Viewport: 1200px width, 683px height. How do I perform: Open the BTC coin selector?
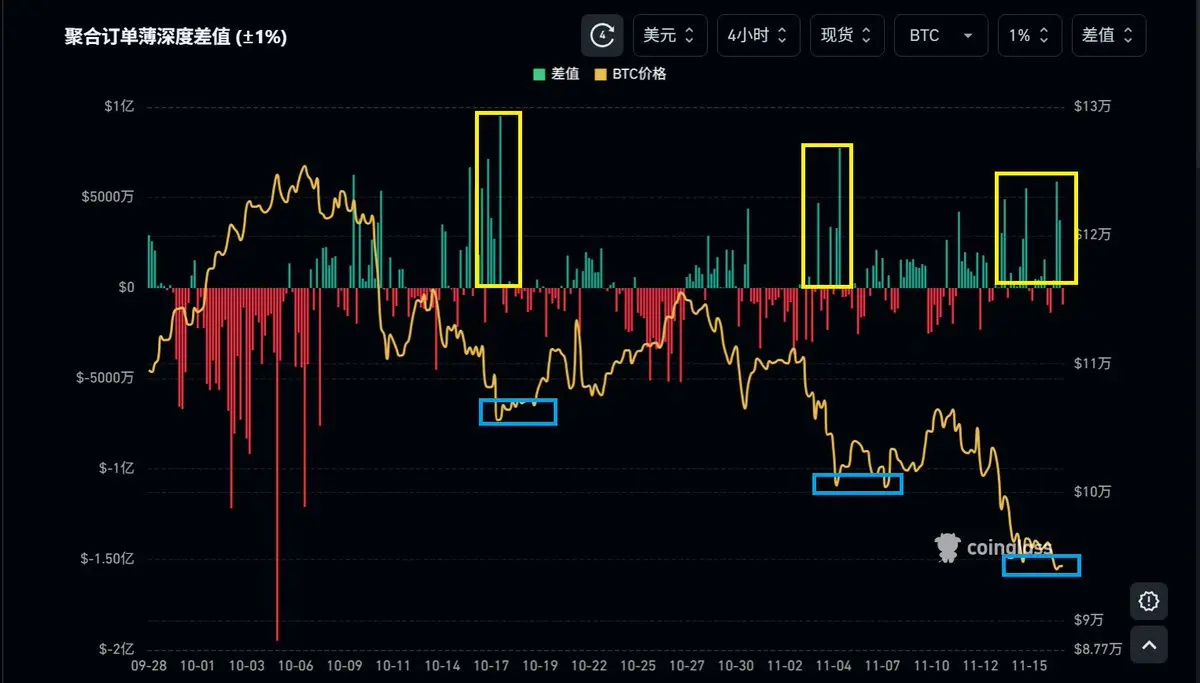941,35
